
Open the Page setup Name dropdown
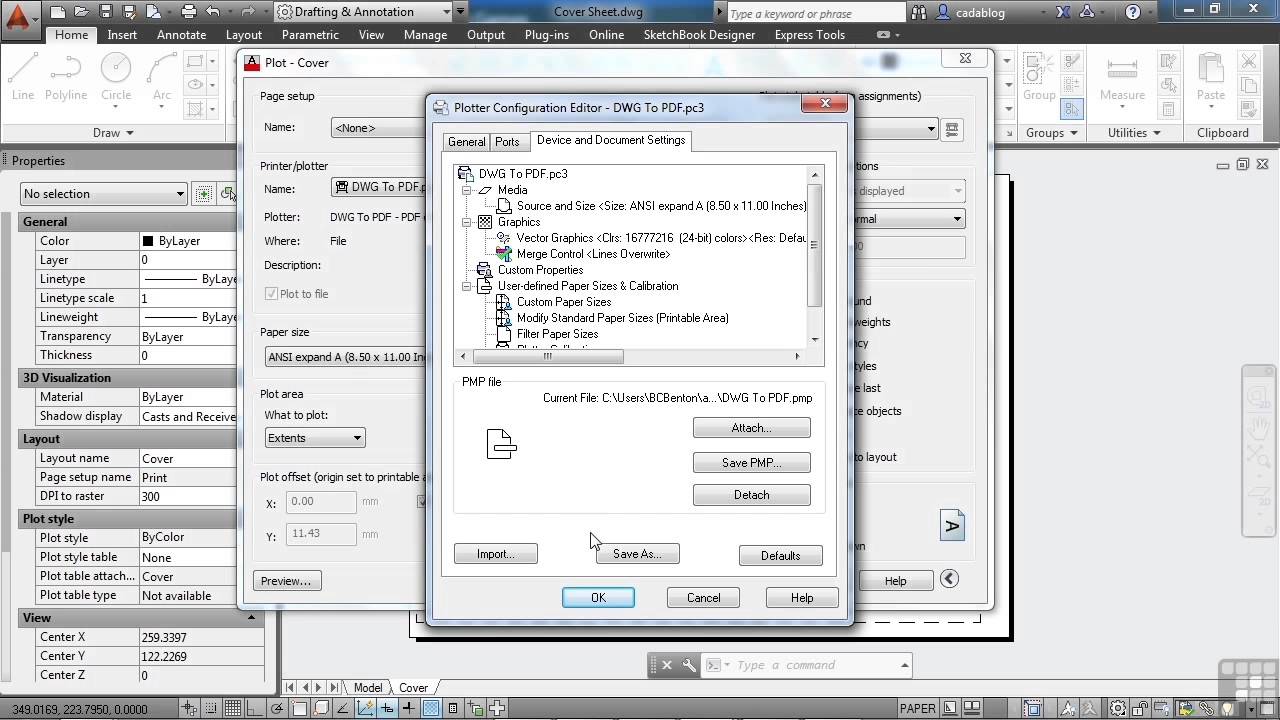coord(380,128)
